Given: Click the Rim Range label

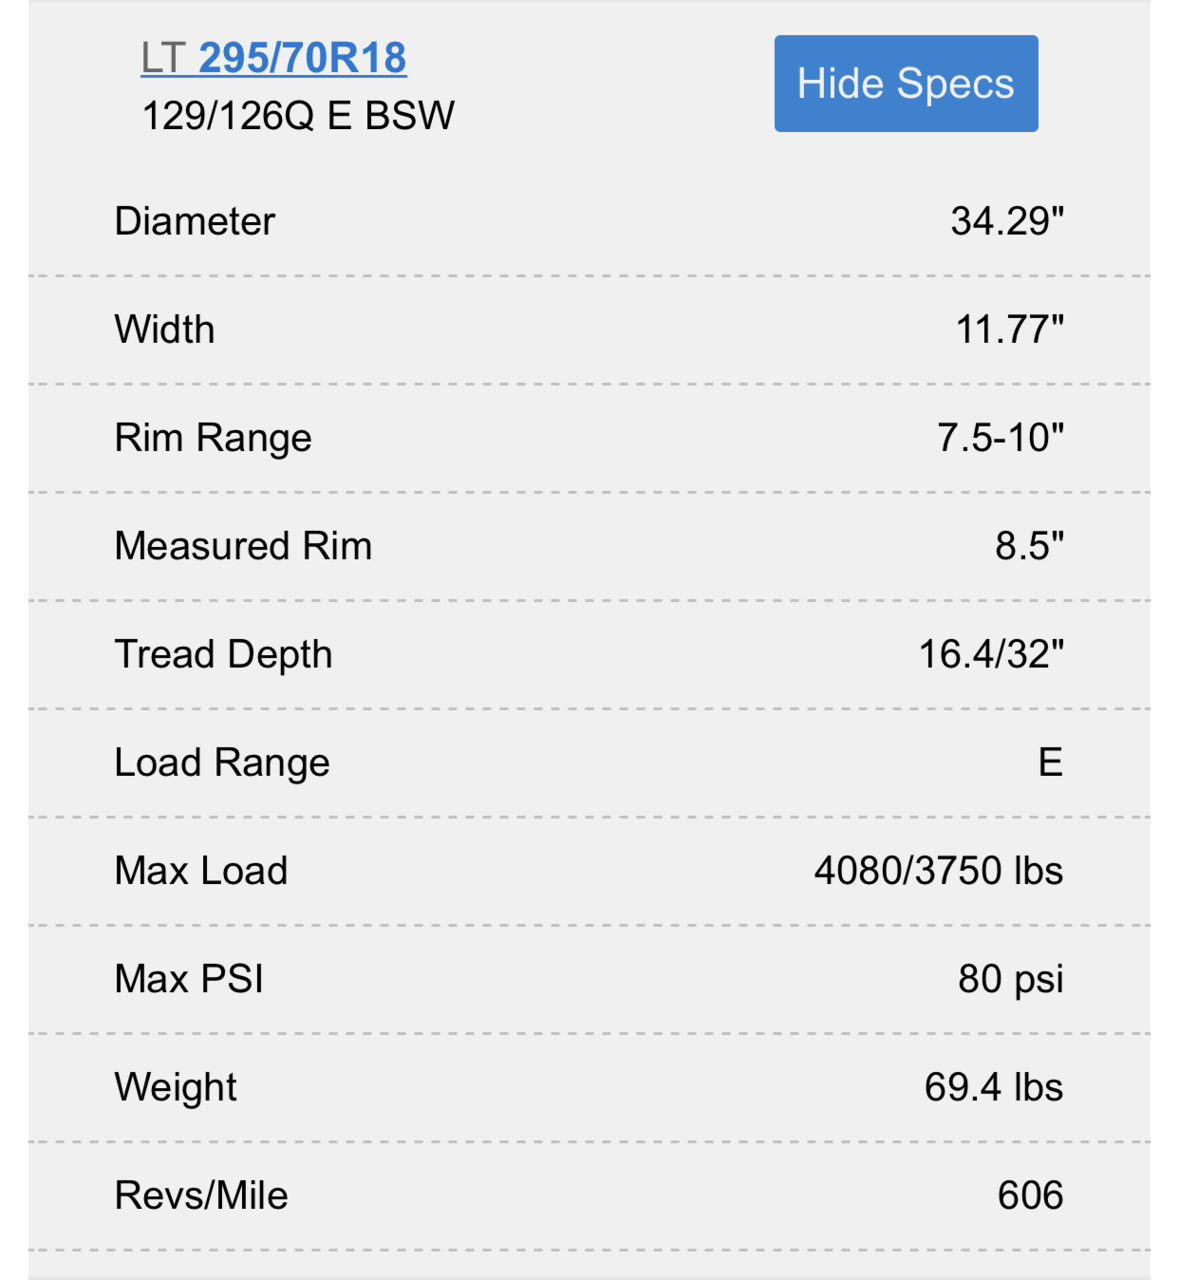Looking at the screenshot, I should [x=213, y=438].
